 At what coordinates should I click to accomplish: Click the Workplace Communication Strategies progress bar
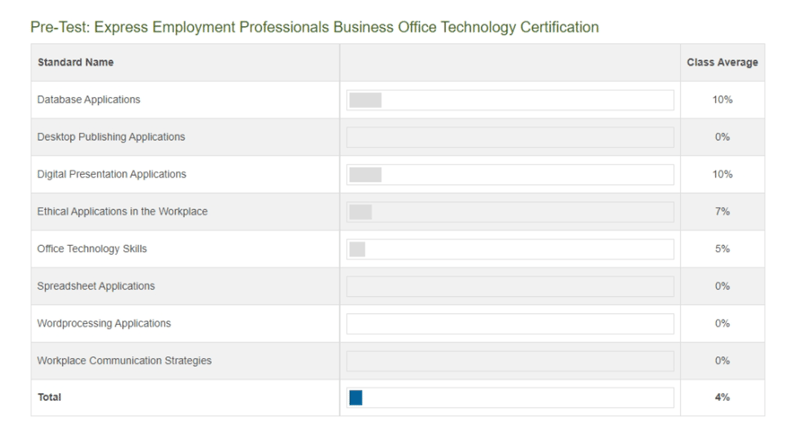(x=510, y=361)
